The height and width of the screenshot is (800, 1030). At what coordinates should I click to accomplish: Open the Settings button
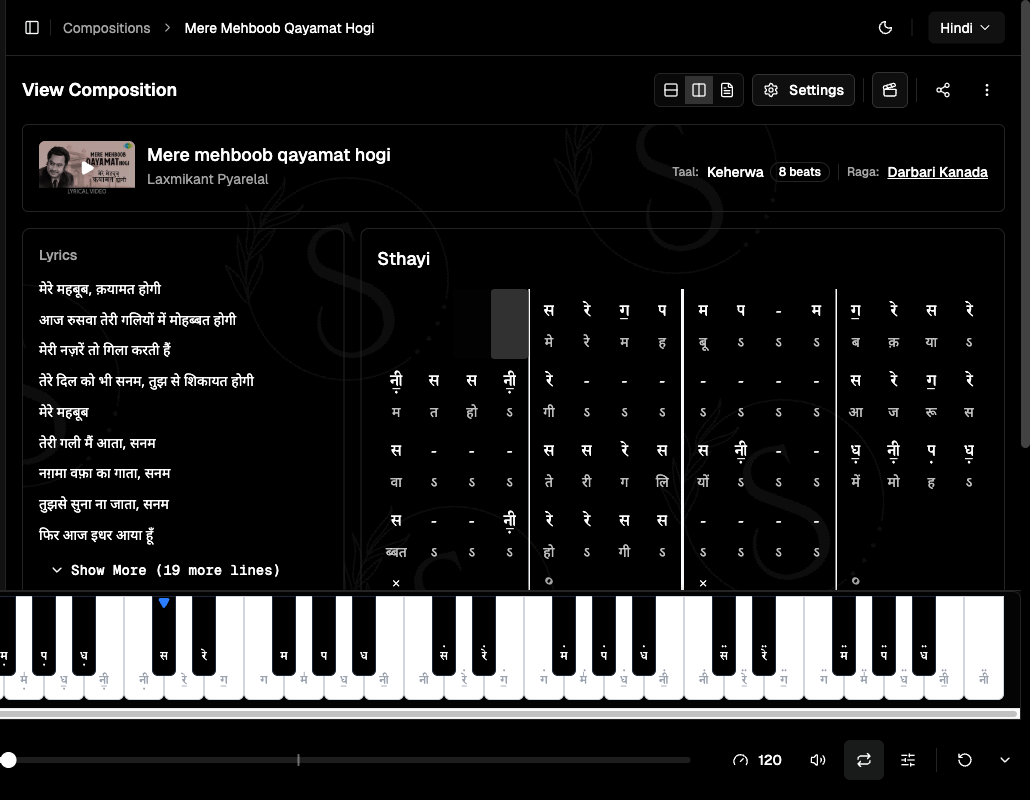803,90
